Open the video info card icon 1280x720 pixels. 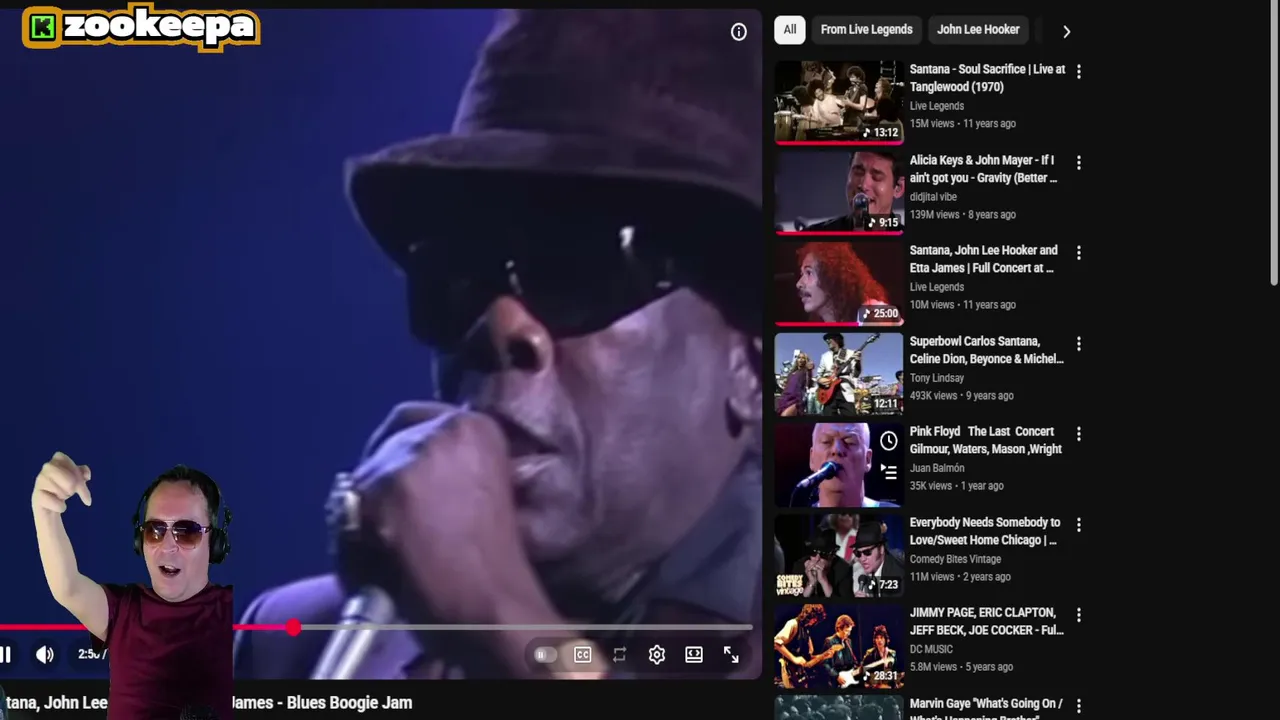point(739,32)
